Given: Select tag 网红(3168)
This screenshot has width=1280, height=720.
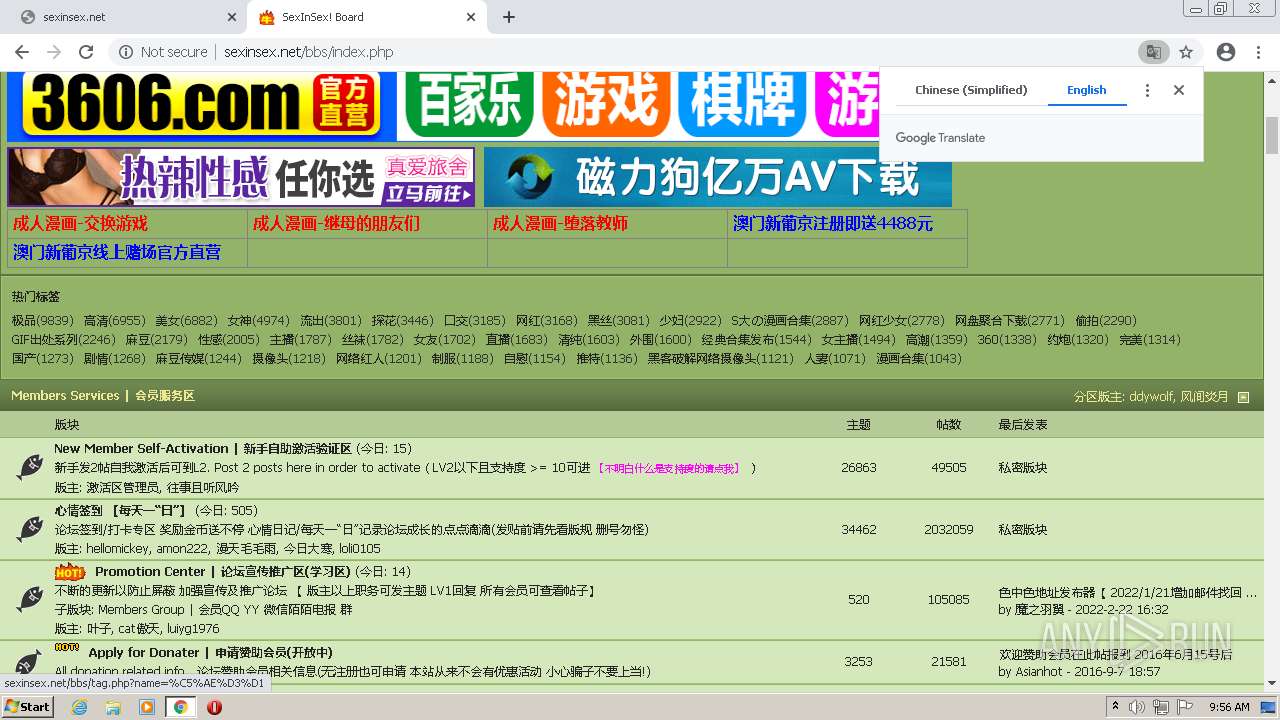Looking at the screenshot, I should click(546, 321).
